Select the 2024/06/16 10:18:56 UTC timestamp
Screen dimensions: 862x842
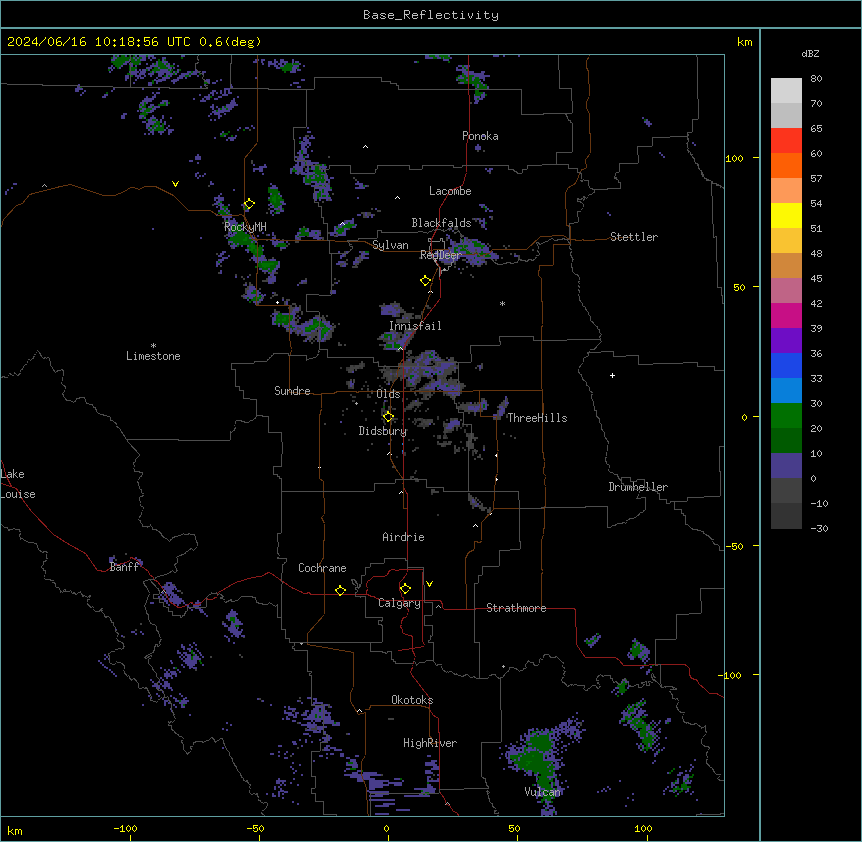[x=98, y=42]
